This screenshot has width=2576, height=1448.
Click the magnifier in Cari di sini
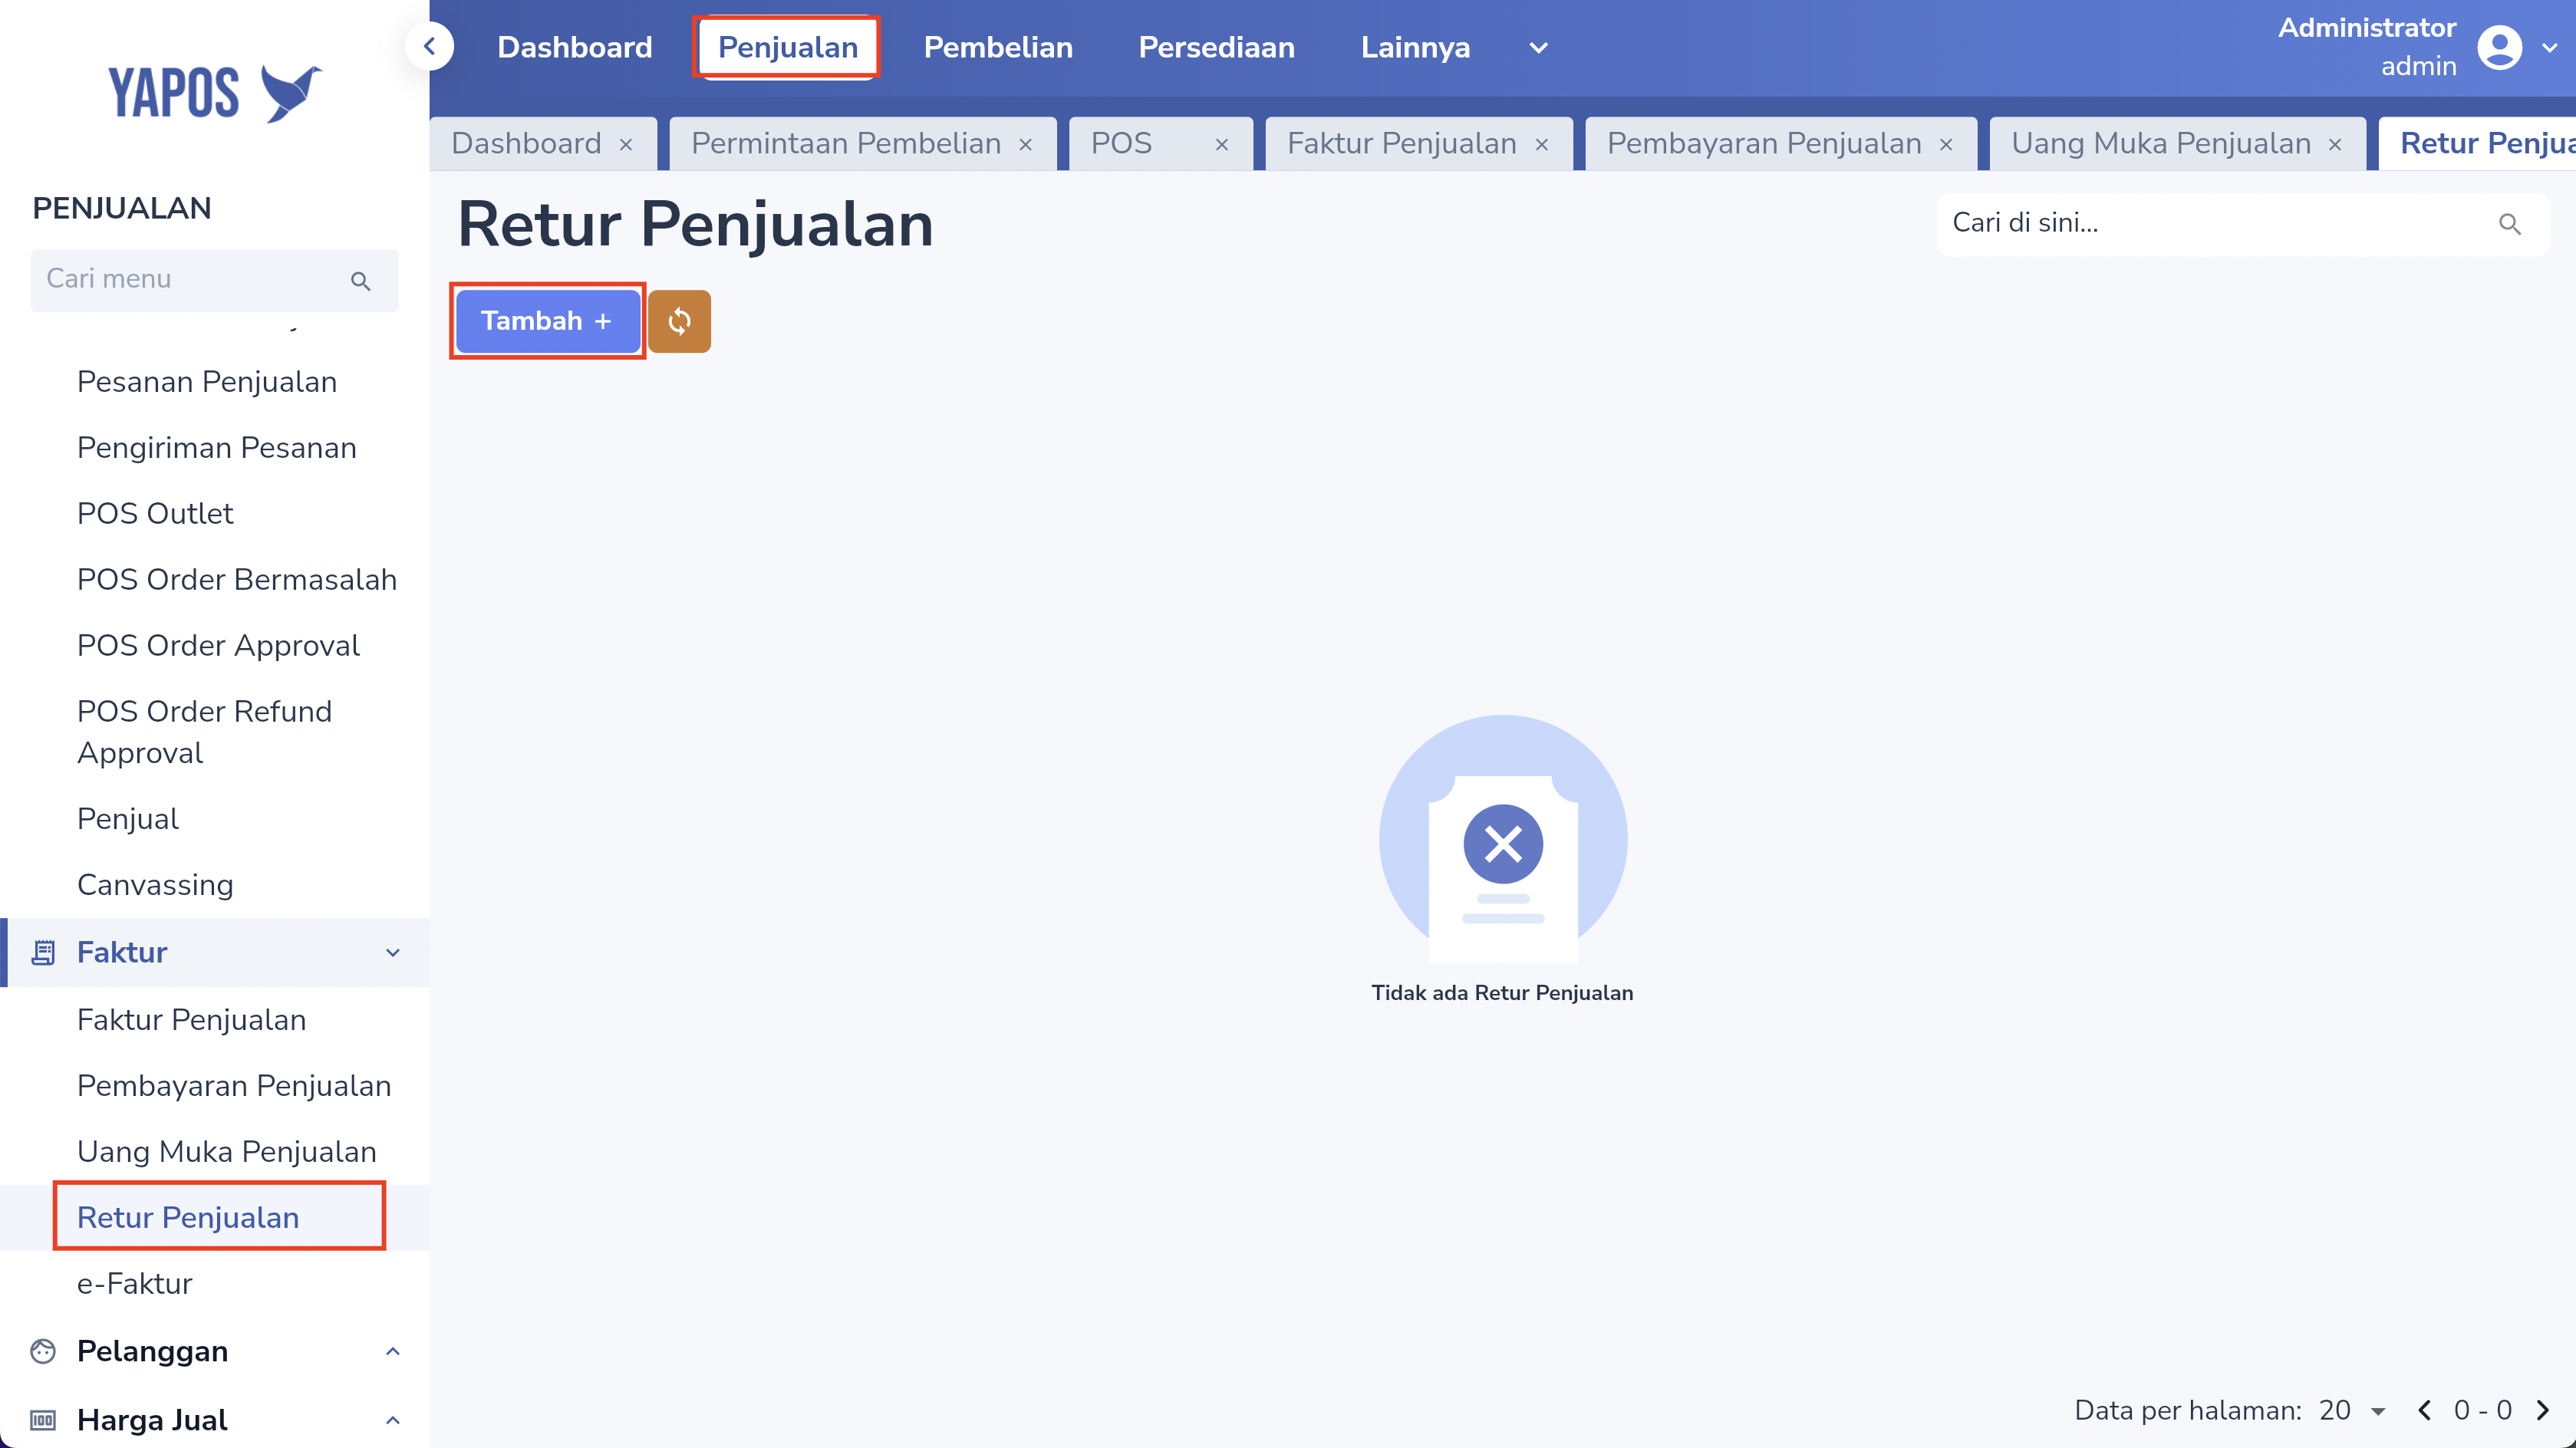(x=2509, y=224)
